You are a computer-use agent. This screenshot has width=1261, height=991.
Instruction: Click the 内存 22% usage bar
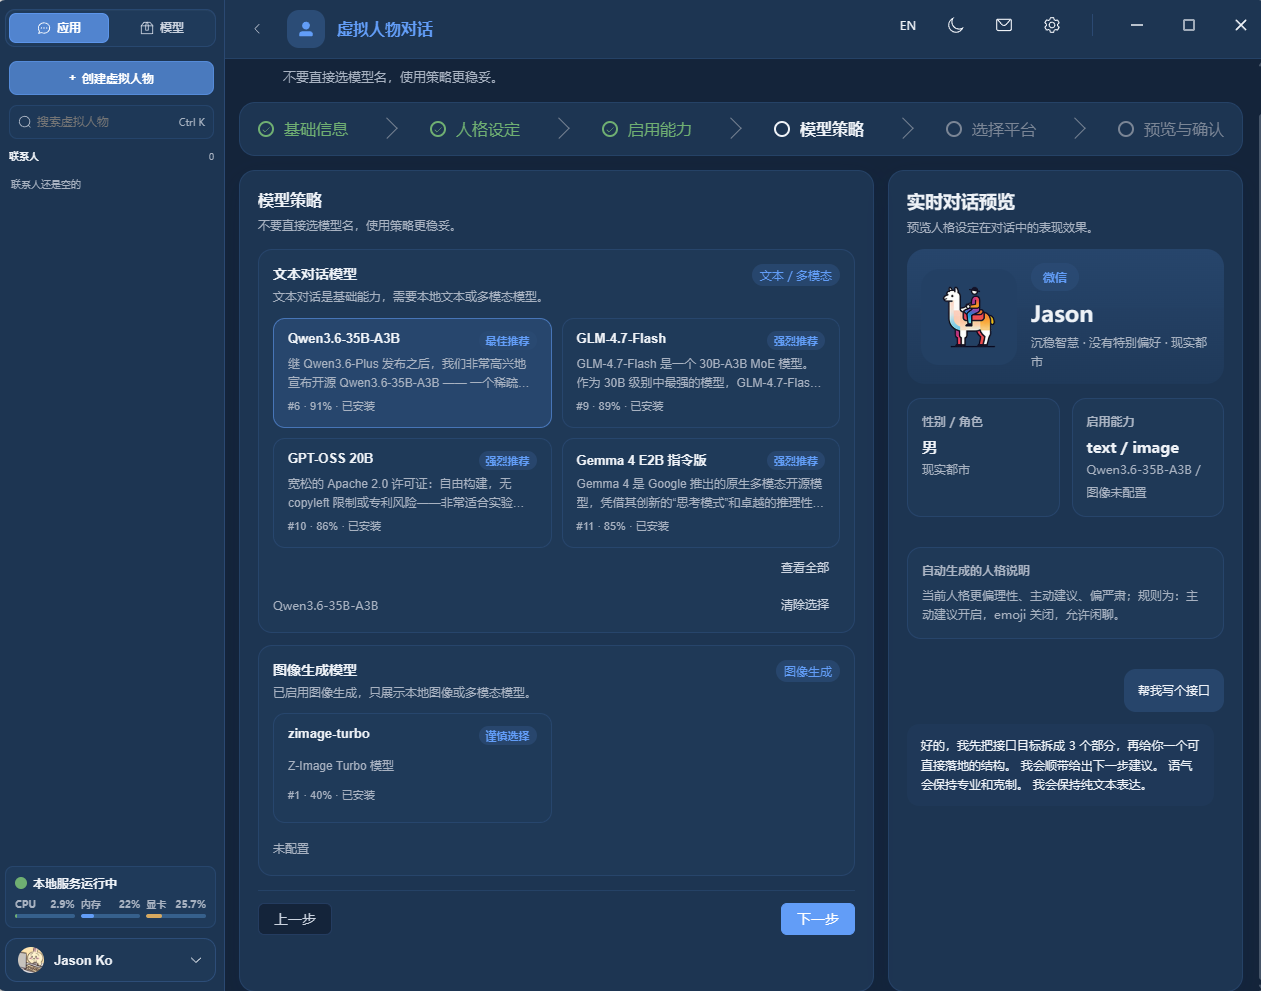(x=110, y=915)
